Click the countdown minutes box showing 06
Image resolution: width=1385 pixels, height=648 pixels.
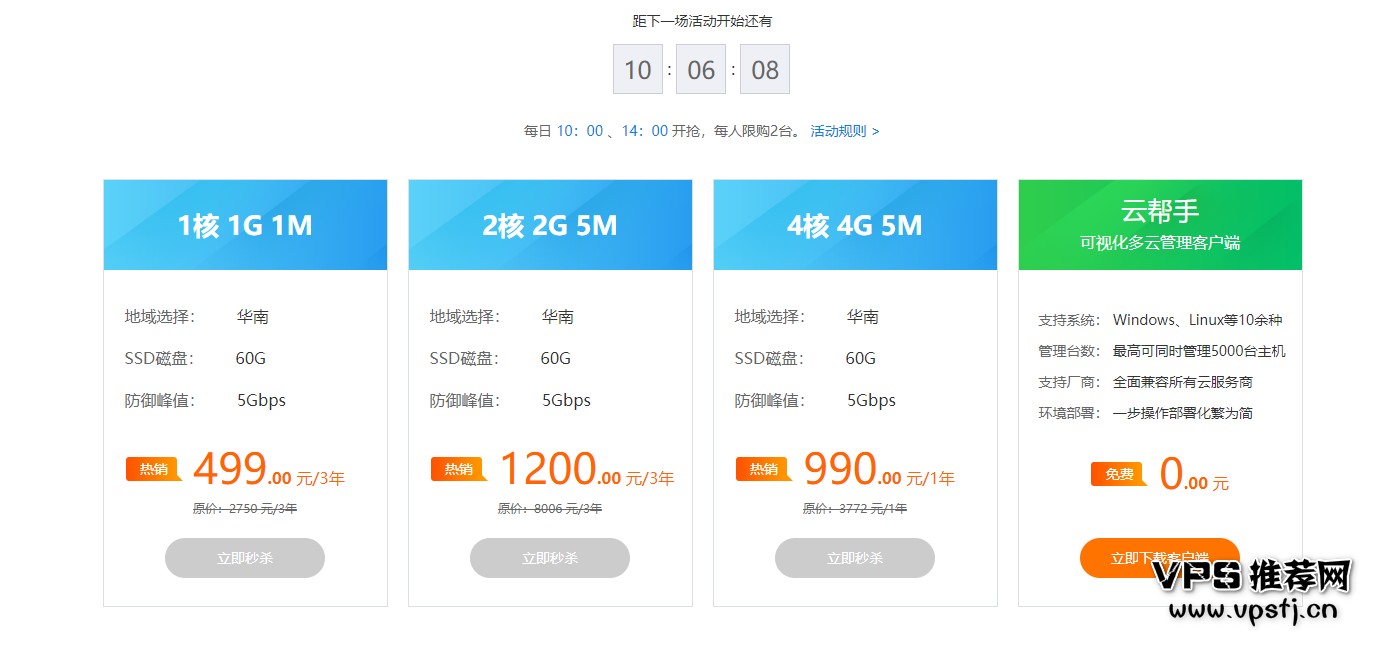pyautogui.click(x=701, y=69)
